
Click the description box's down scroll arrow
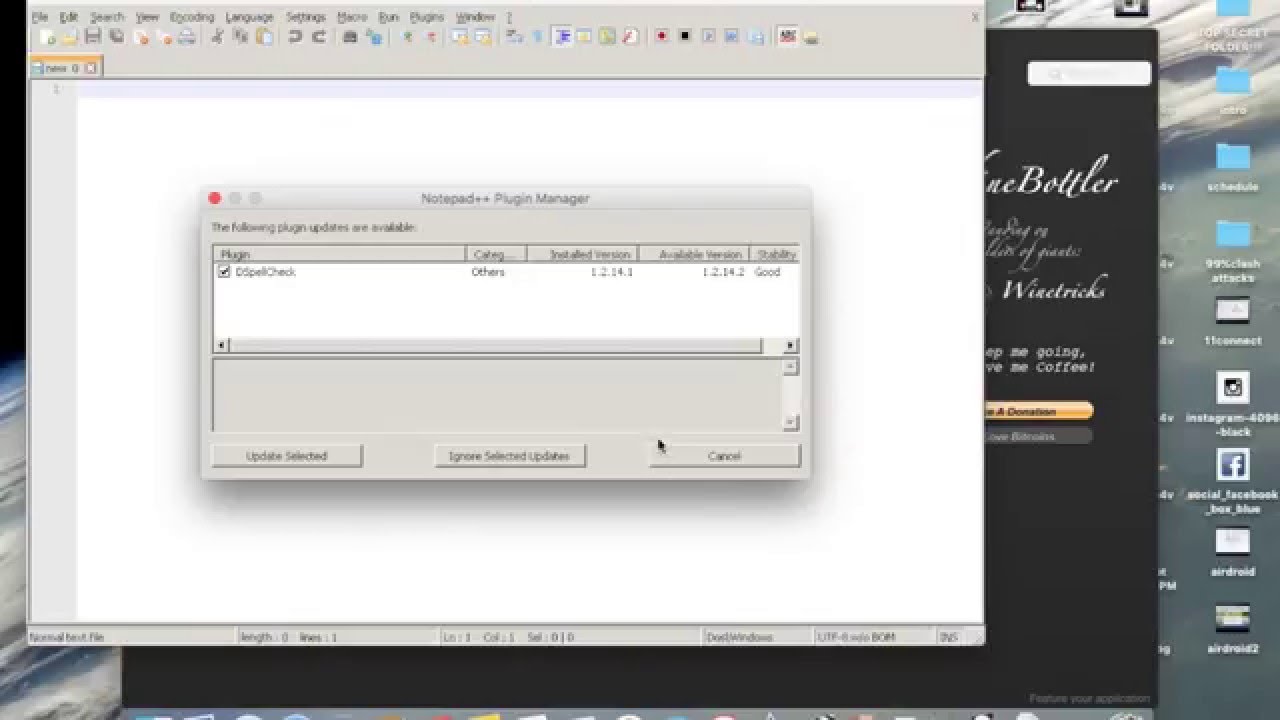click(790, 423)
